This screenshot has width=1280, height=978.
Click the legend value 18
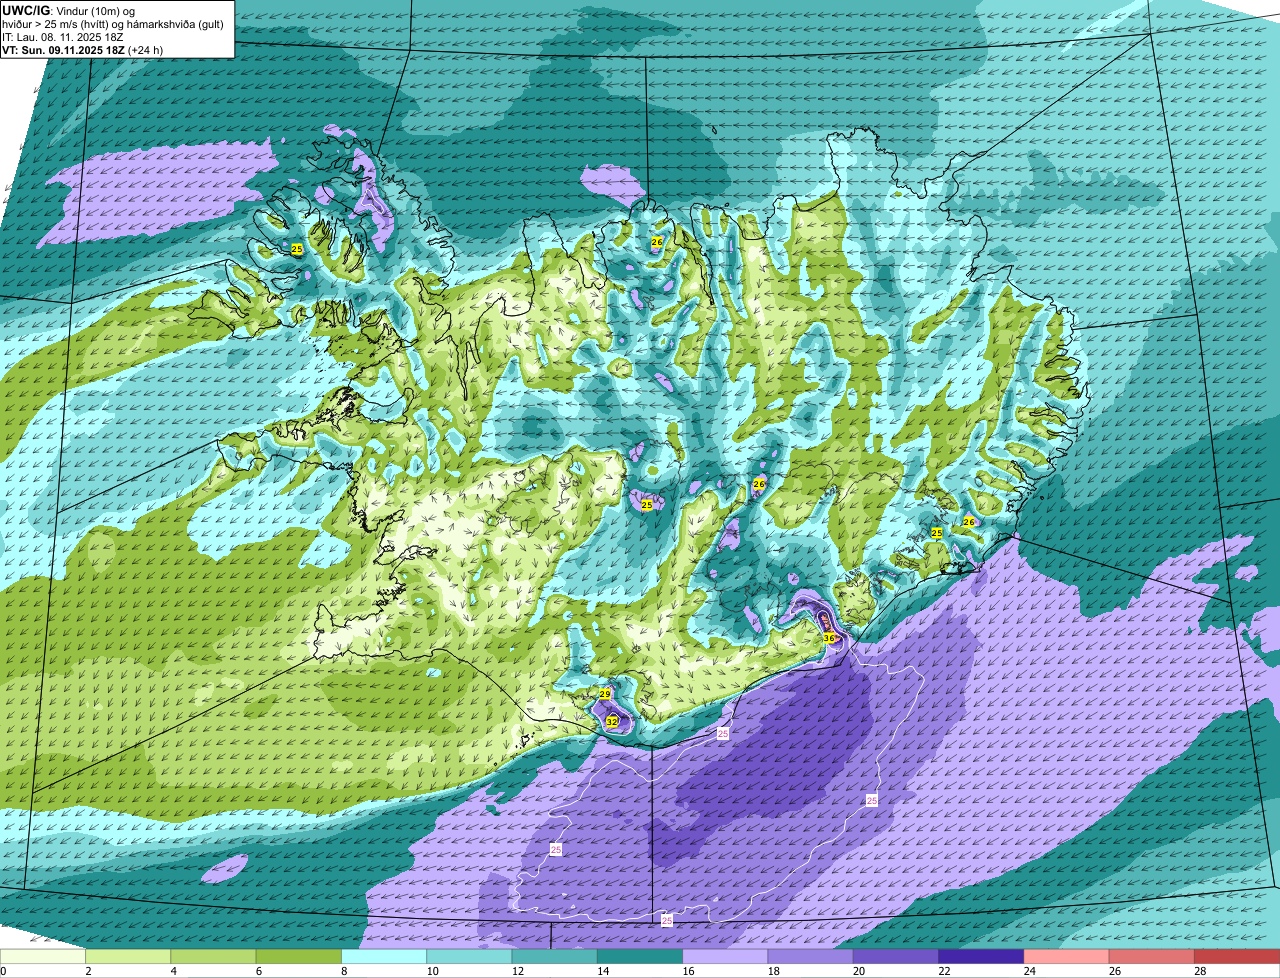click(774, 971)
